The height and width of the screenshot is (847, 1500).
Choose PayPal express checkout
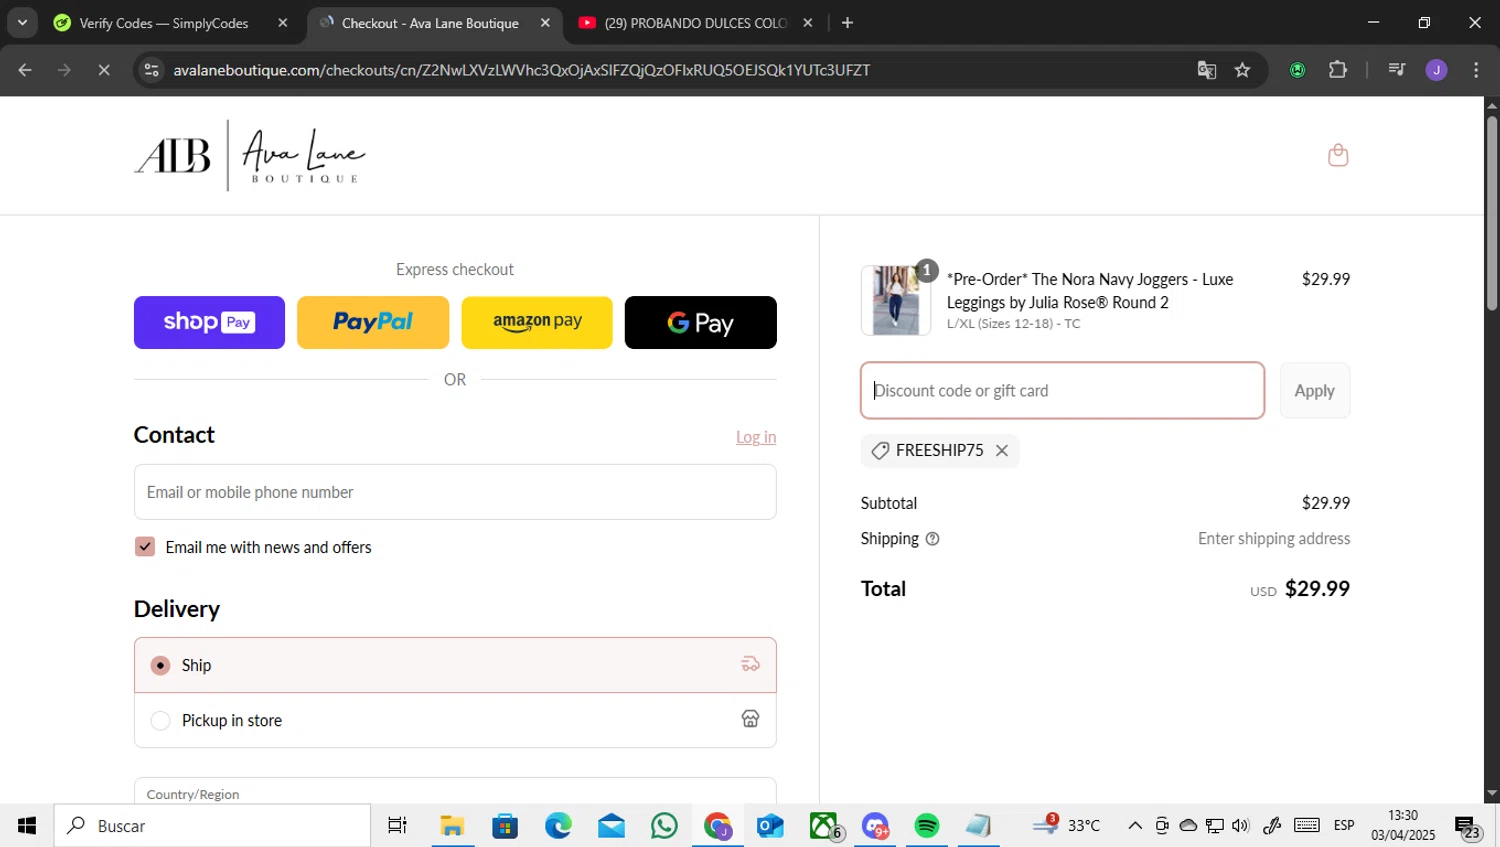click(373, 322)
